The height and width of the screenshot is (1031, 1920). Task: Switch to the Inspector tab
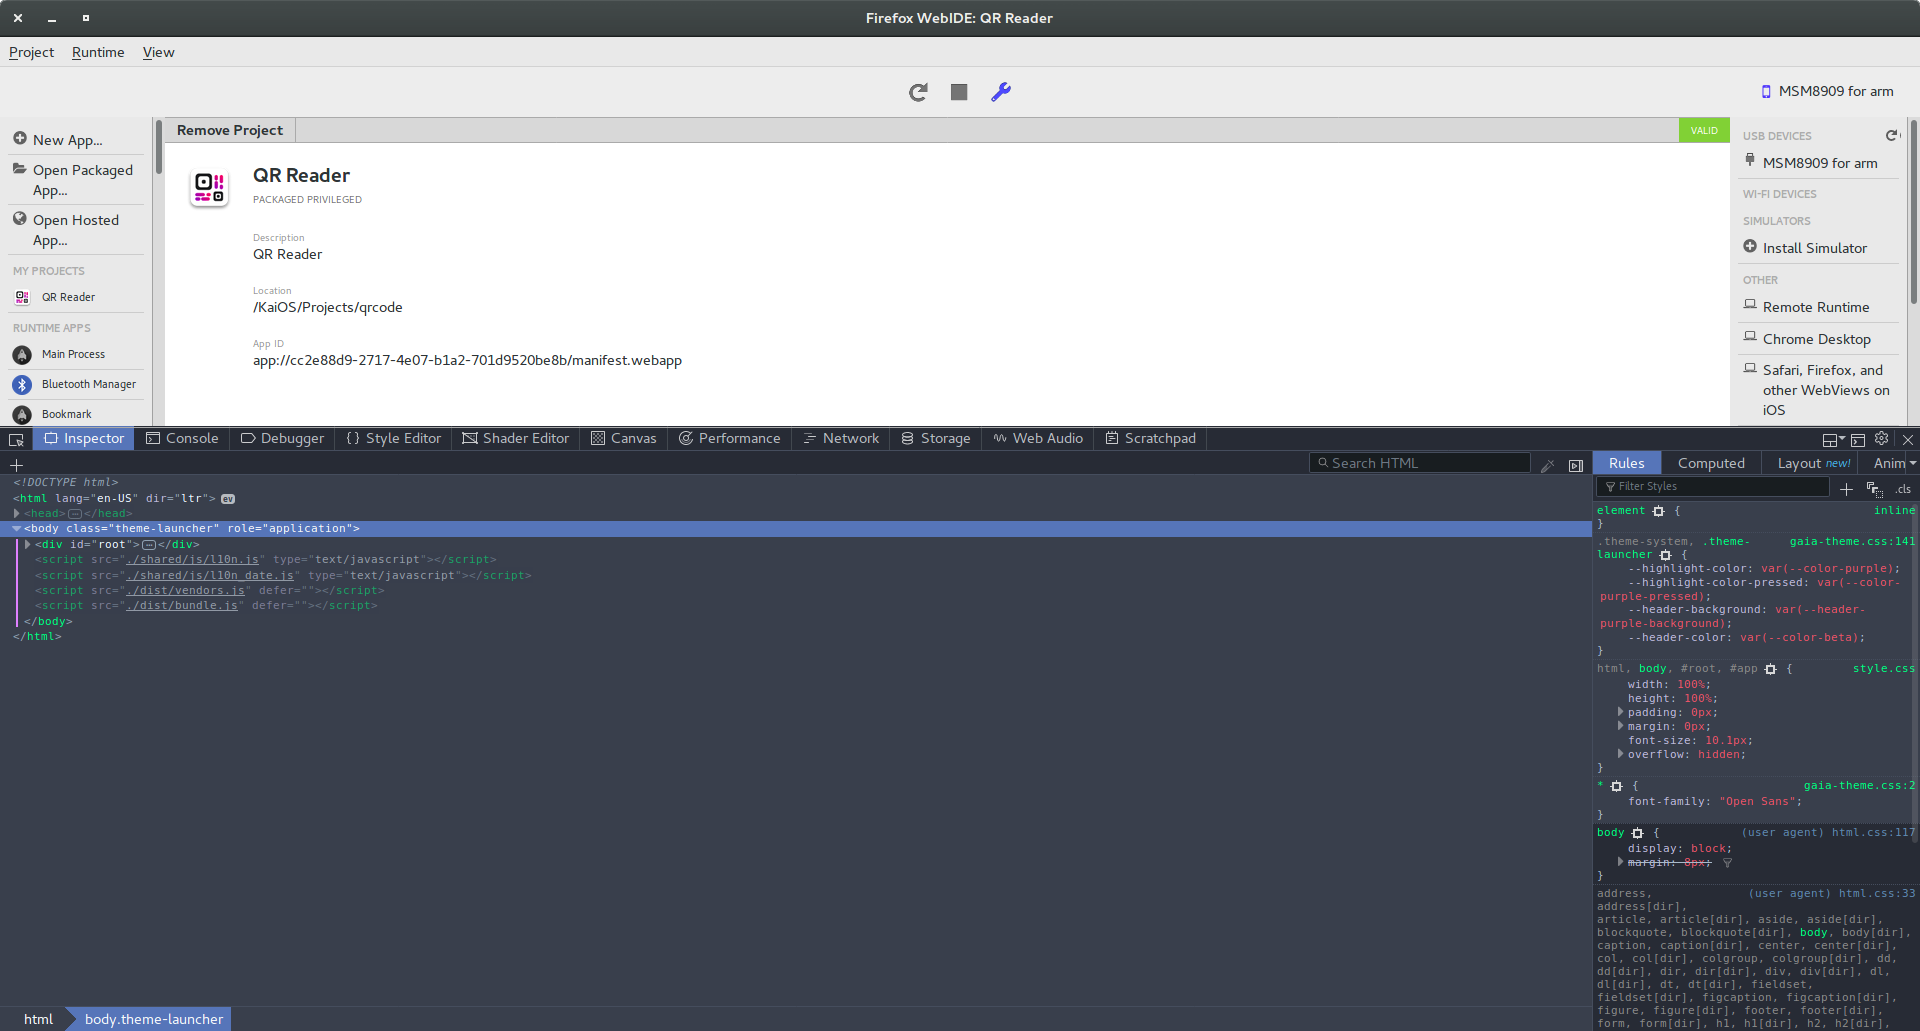tap(84, 439)
